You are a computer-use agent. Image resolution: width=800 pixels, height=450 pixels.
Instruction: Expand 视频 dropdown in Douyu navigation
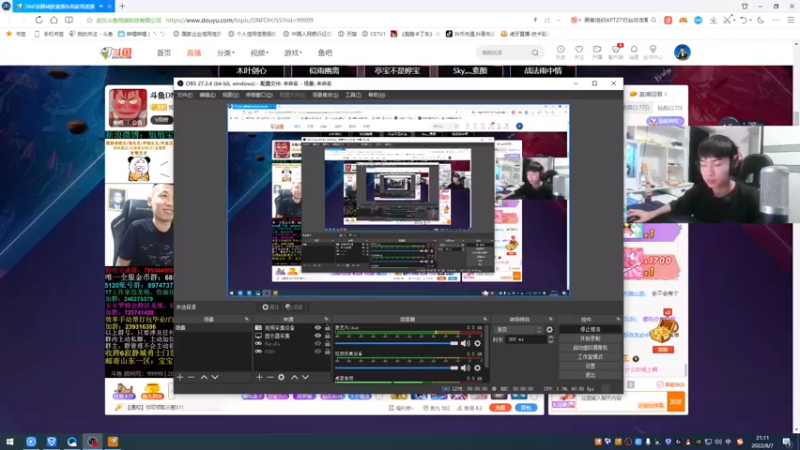point(259,53)
